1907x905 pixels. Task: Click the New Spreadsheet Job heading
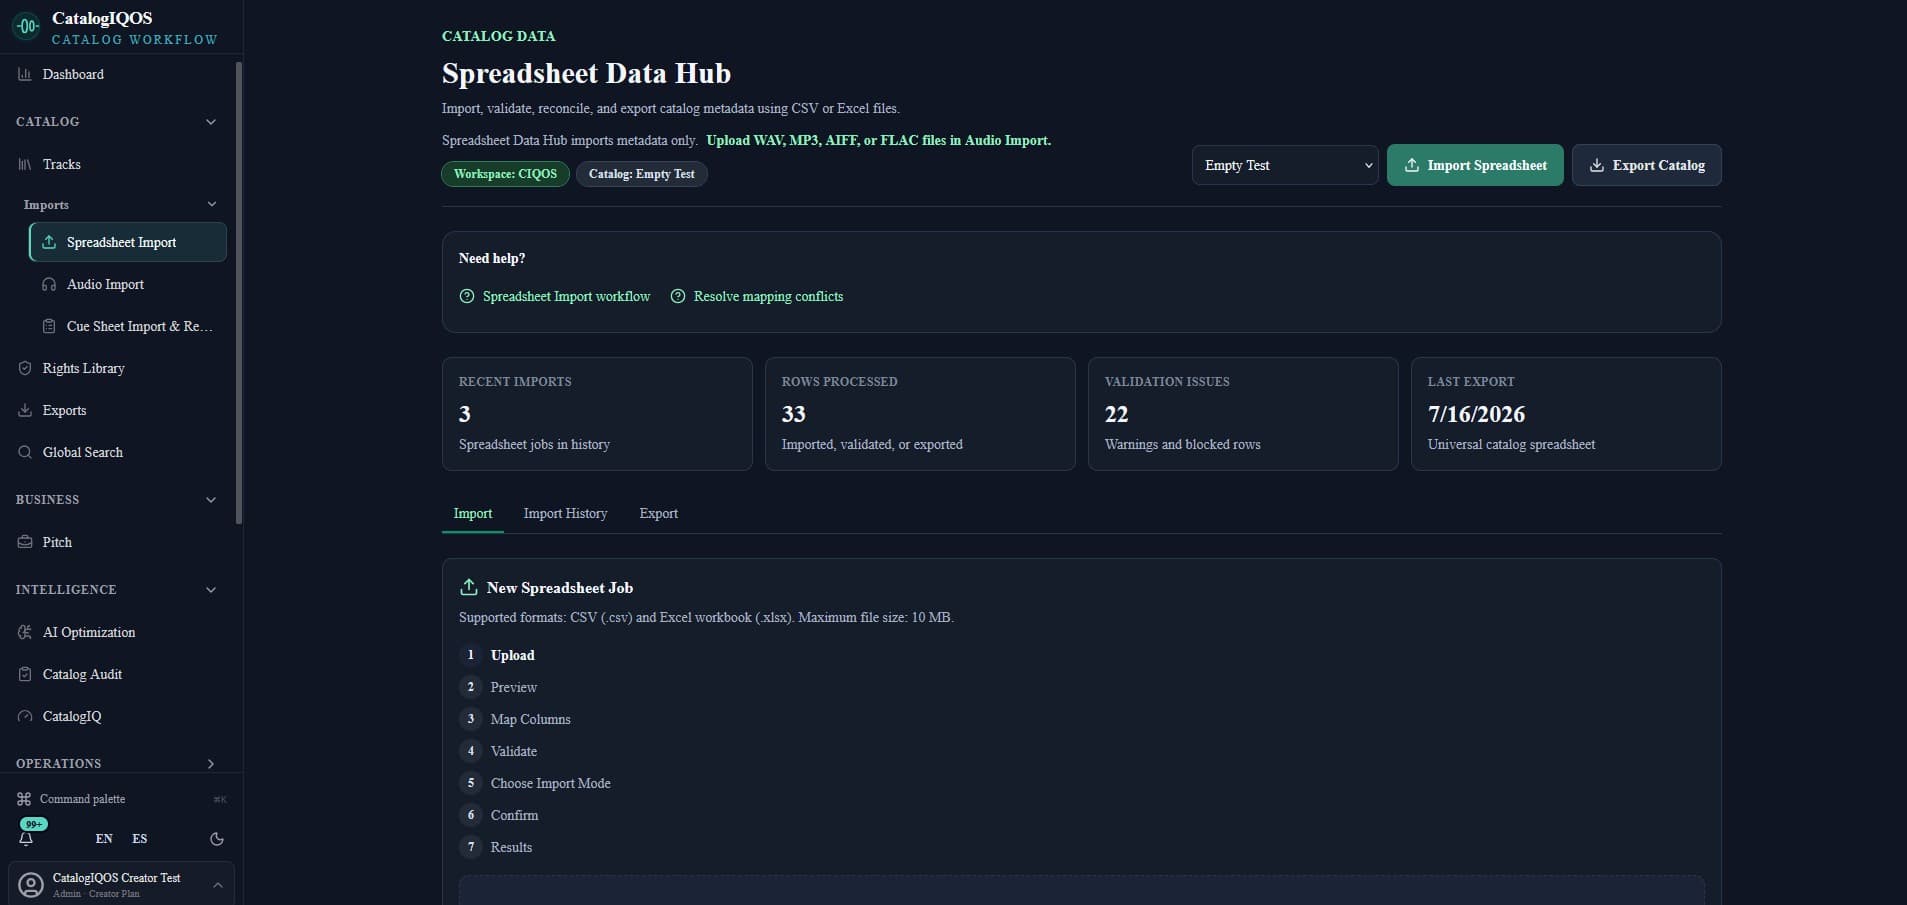click(560, 588)
